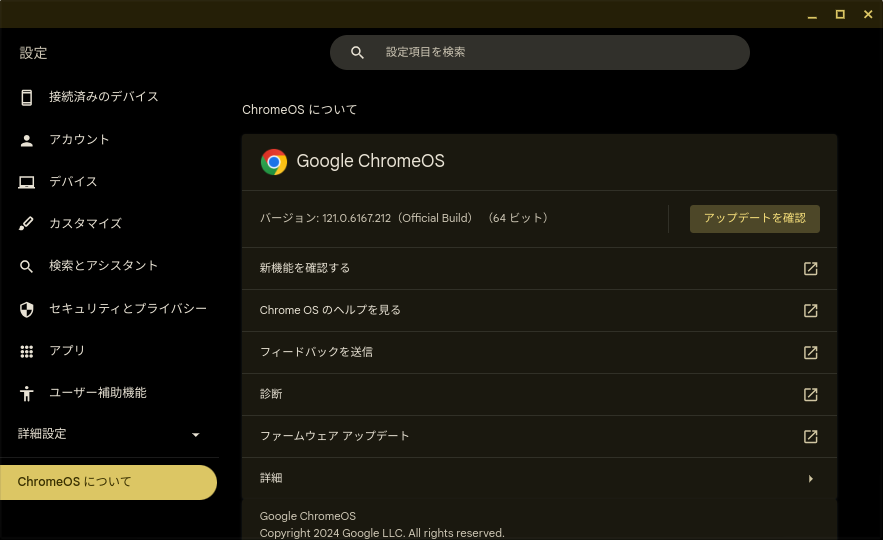Click the laptop icon beside デバイス

pos(26,182)
